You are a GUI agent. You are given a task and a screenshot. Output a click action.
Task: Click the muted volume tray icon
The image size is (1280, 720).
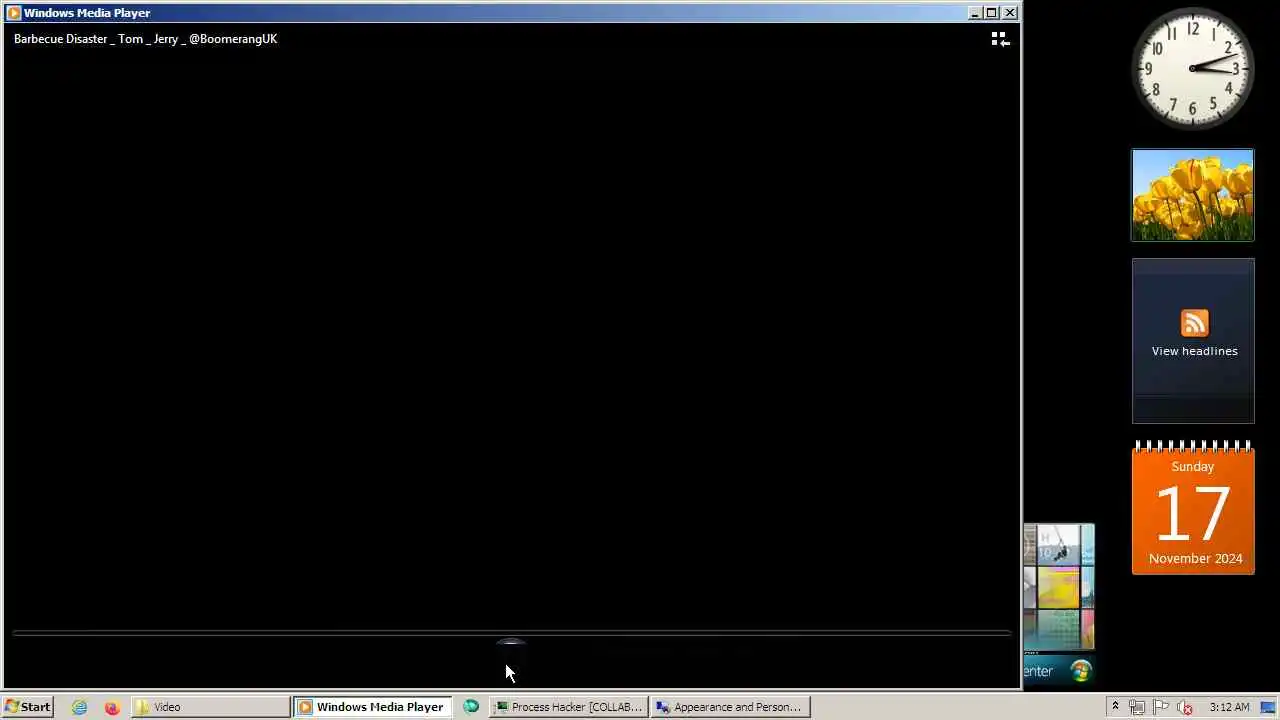coord(1185,707)
